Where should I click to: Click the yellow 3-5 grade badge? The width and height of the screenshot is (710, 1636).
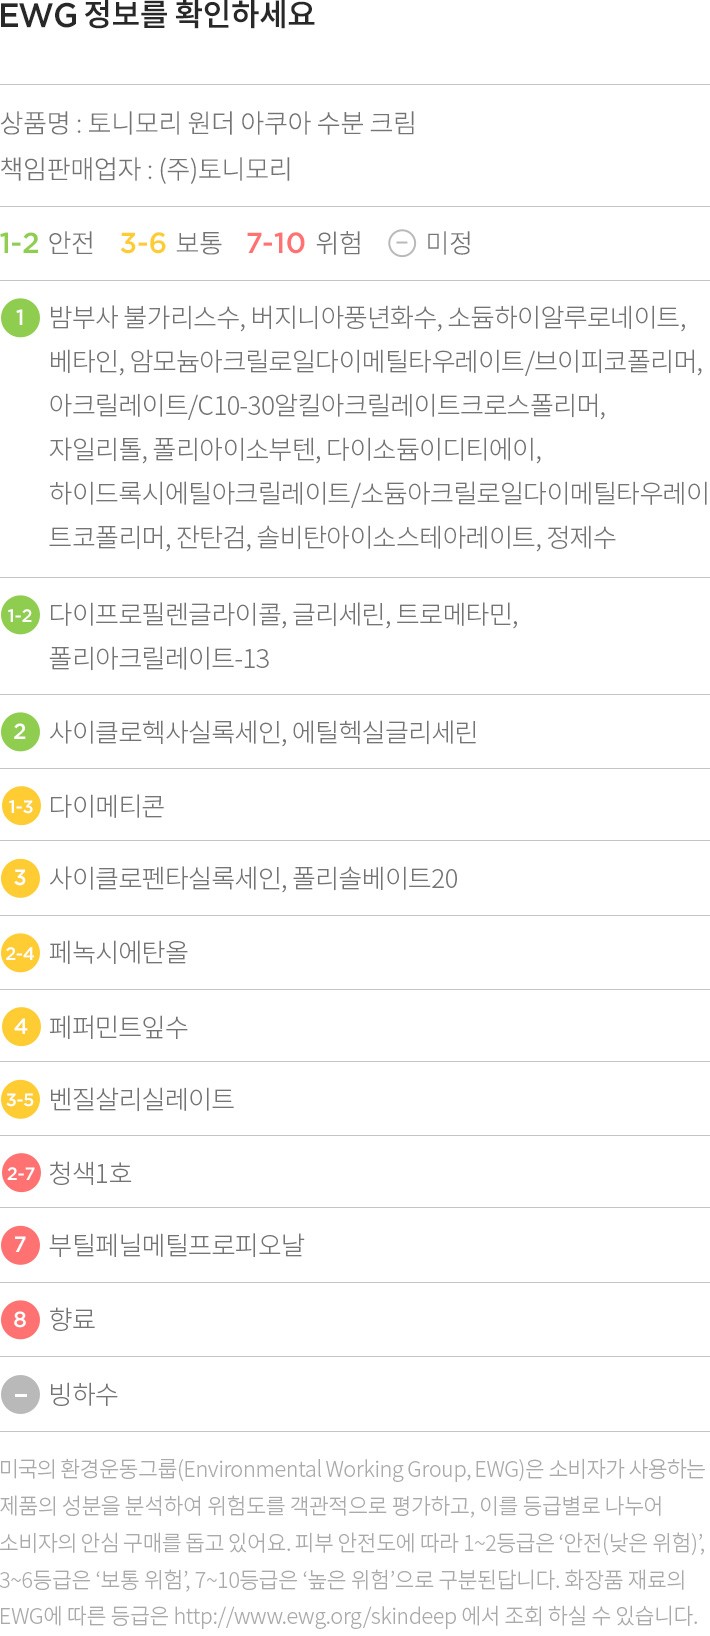[20, 1100]
